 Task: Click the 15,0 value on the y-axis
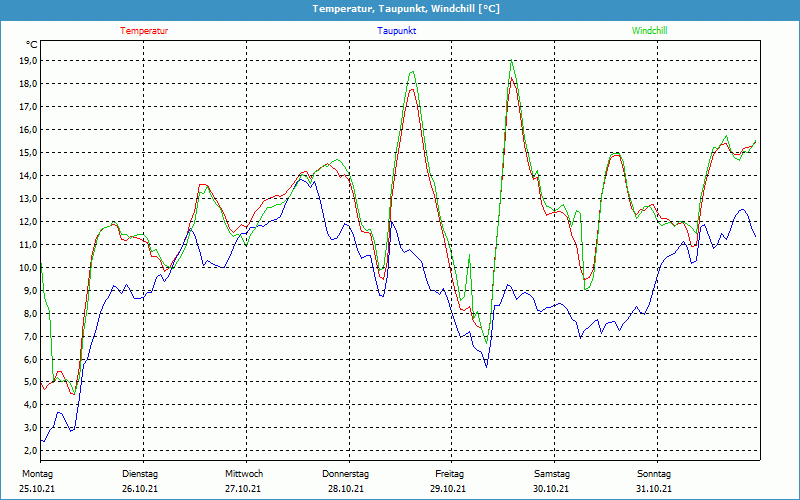28,152
